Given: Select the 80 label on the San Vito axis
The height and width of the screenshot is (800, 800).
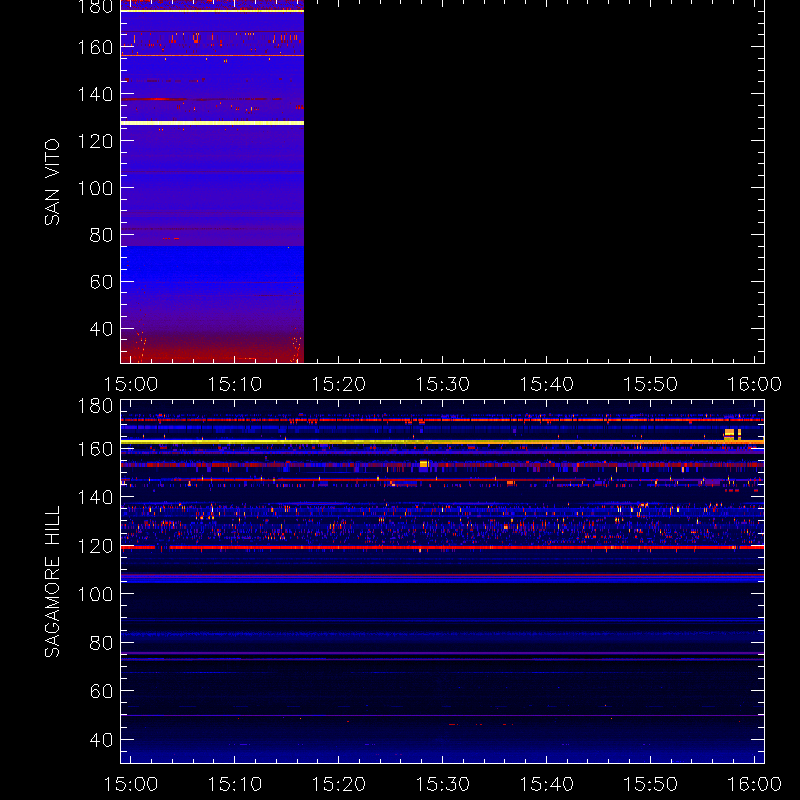Looking at the screenshot, I should pyautogui.click(x=101, y=235).
